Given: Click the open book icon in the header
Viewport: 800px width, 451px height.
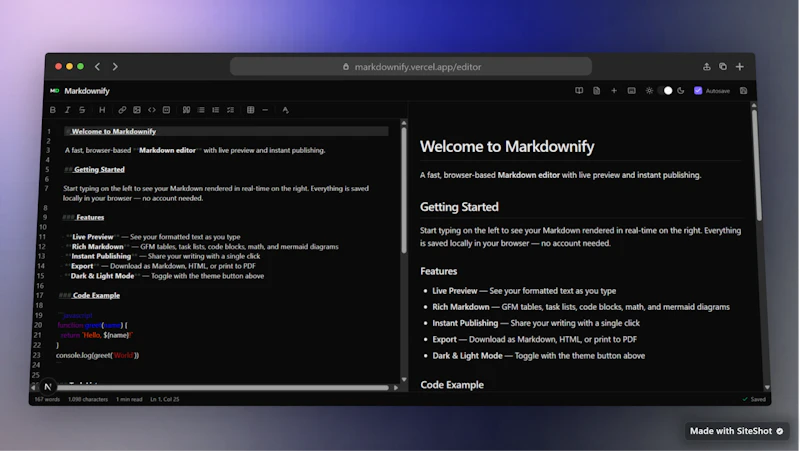Looking at the screenshot, I should (x=579, y=91).
